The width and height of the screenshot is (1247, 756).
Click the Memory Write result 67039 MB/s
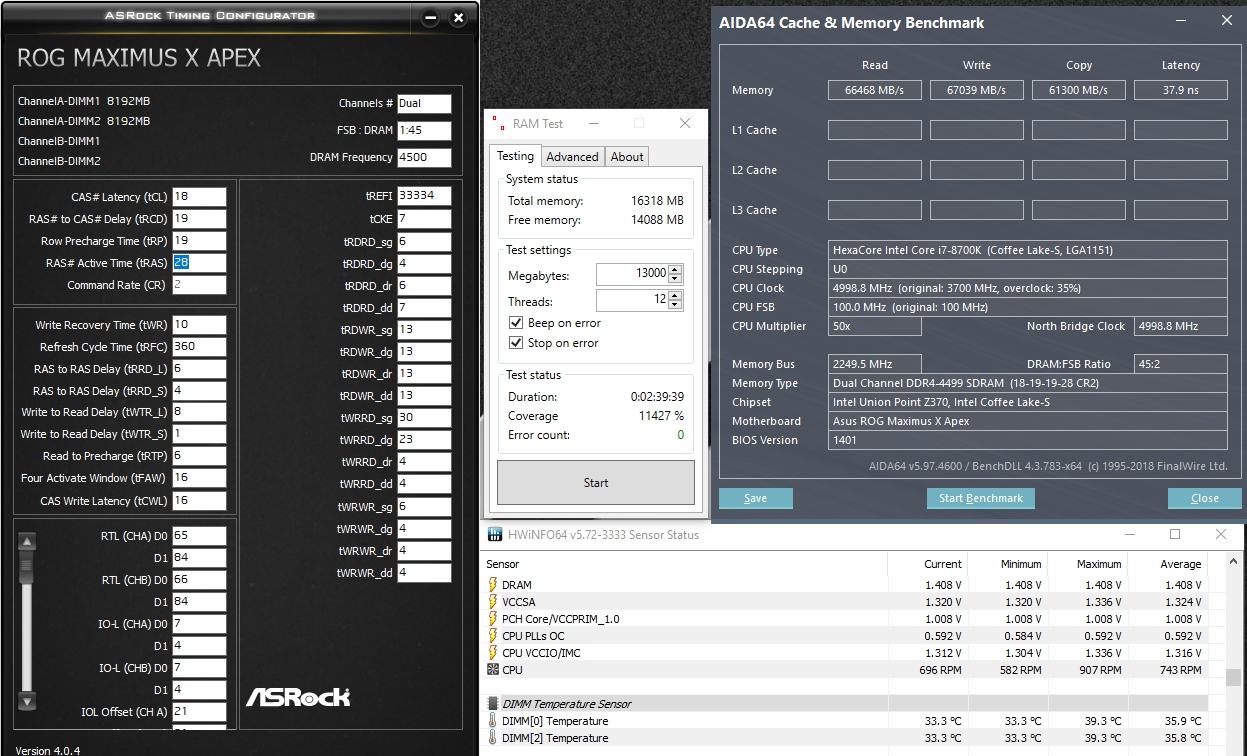977,90
